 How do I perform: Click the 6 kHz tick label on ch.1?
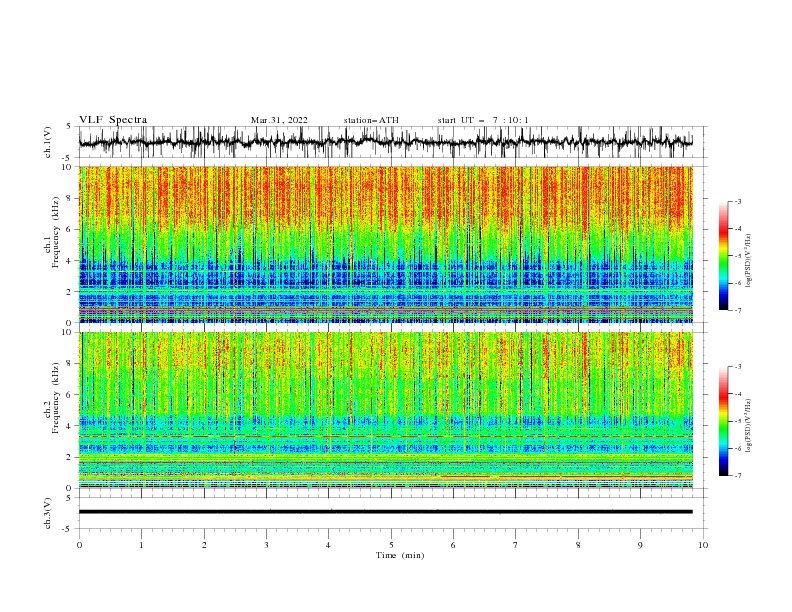click(70, 230)
